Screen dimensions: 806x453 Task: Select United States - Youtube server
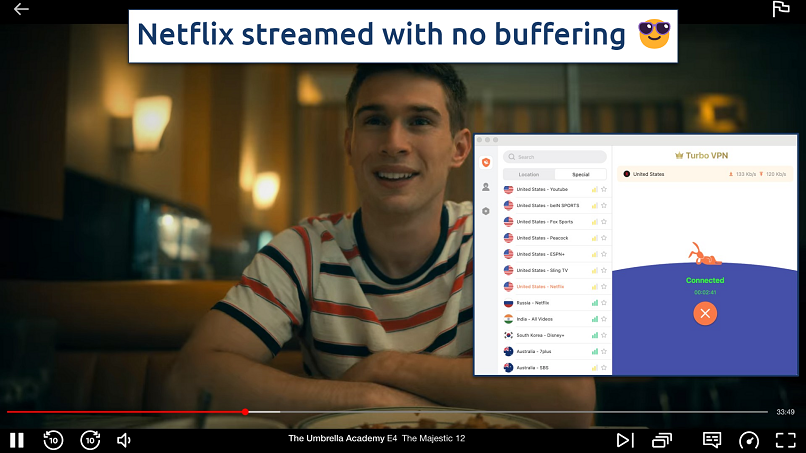pos(555,189)
